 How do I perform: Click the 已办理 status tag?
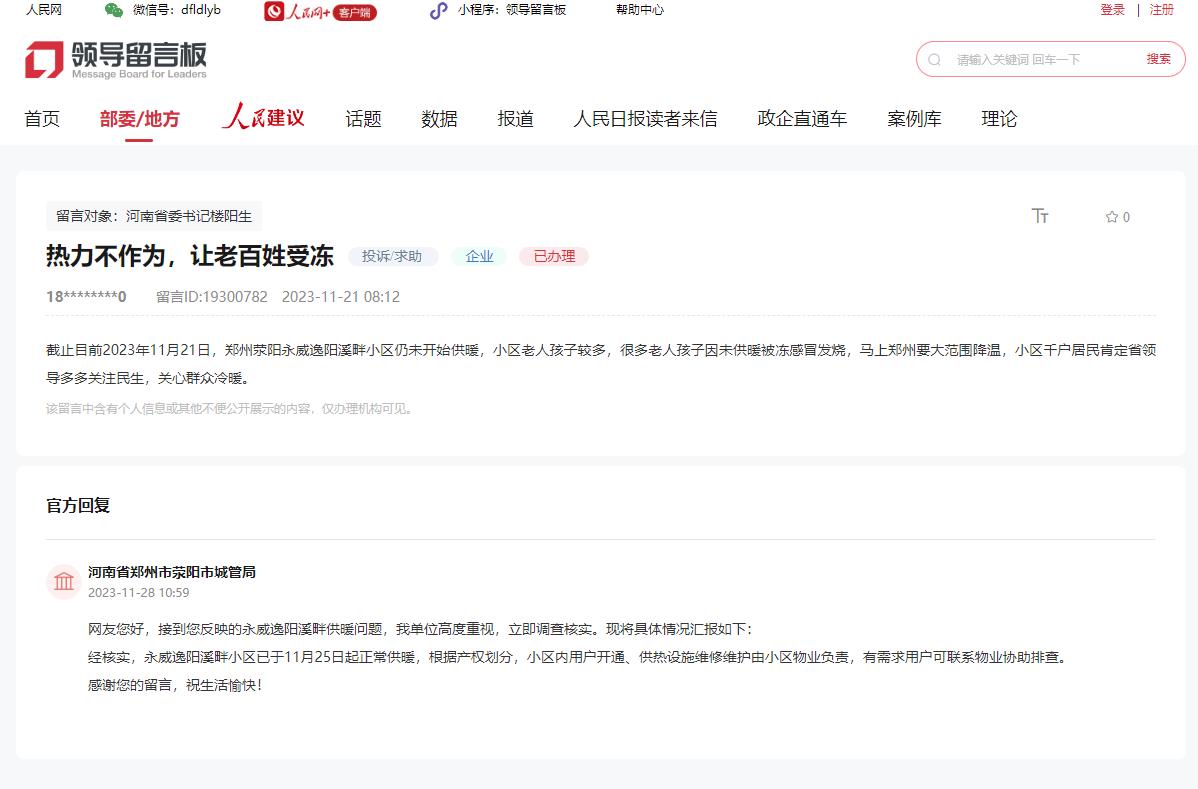tap(554, 257)
